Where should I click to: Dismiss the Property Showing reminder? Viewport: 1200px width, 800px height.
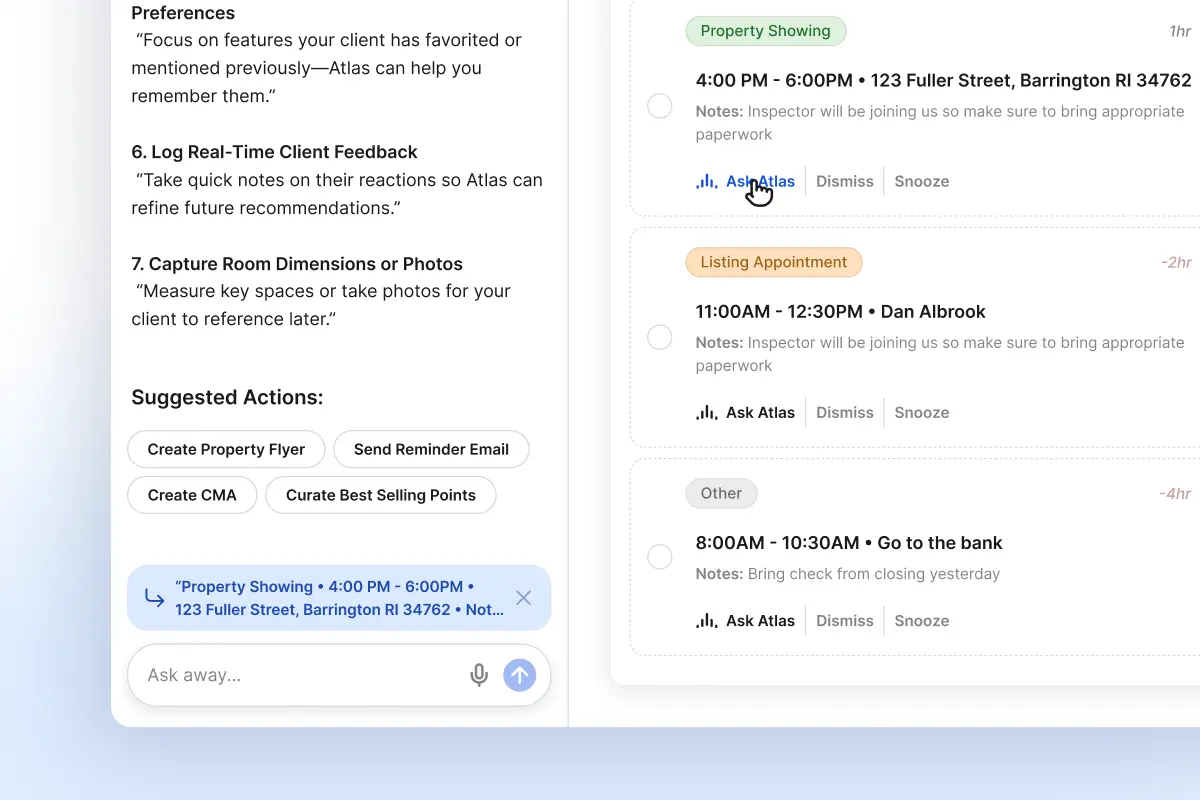tap(844, 181)
